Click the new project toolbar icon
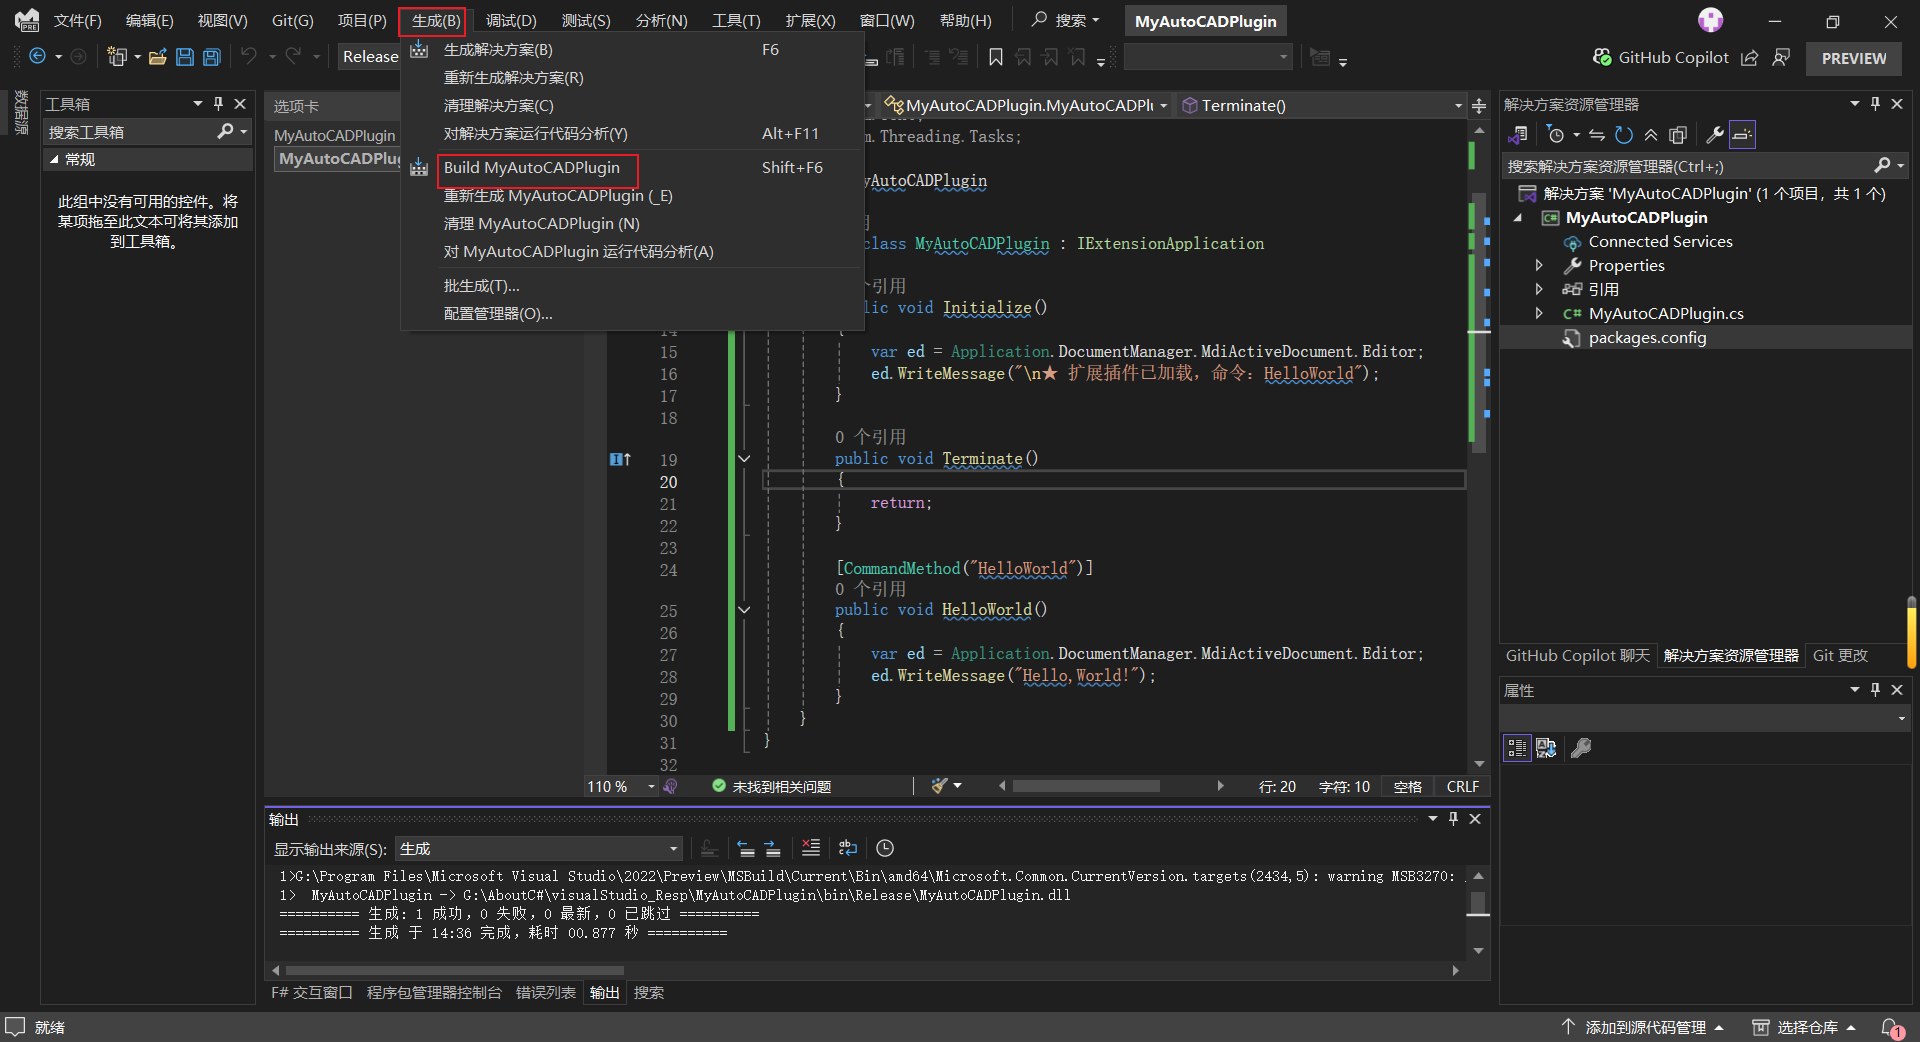The height and width of the screenshot is (1042, 1920). click(117, 57)
